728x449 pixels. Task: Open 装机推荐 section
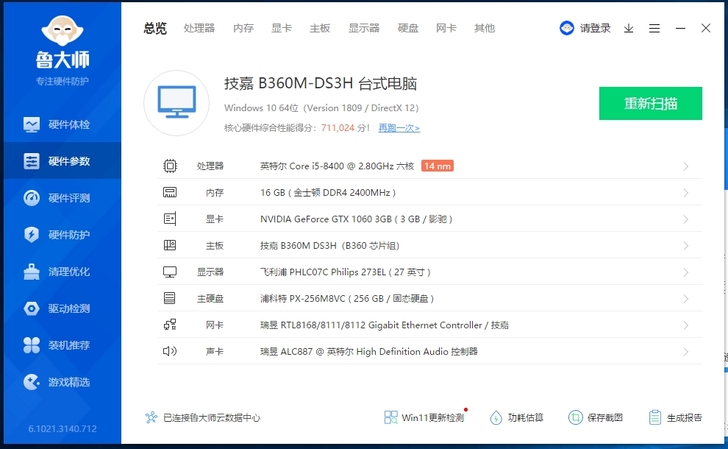[62, 345]
